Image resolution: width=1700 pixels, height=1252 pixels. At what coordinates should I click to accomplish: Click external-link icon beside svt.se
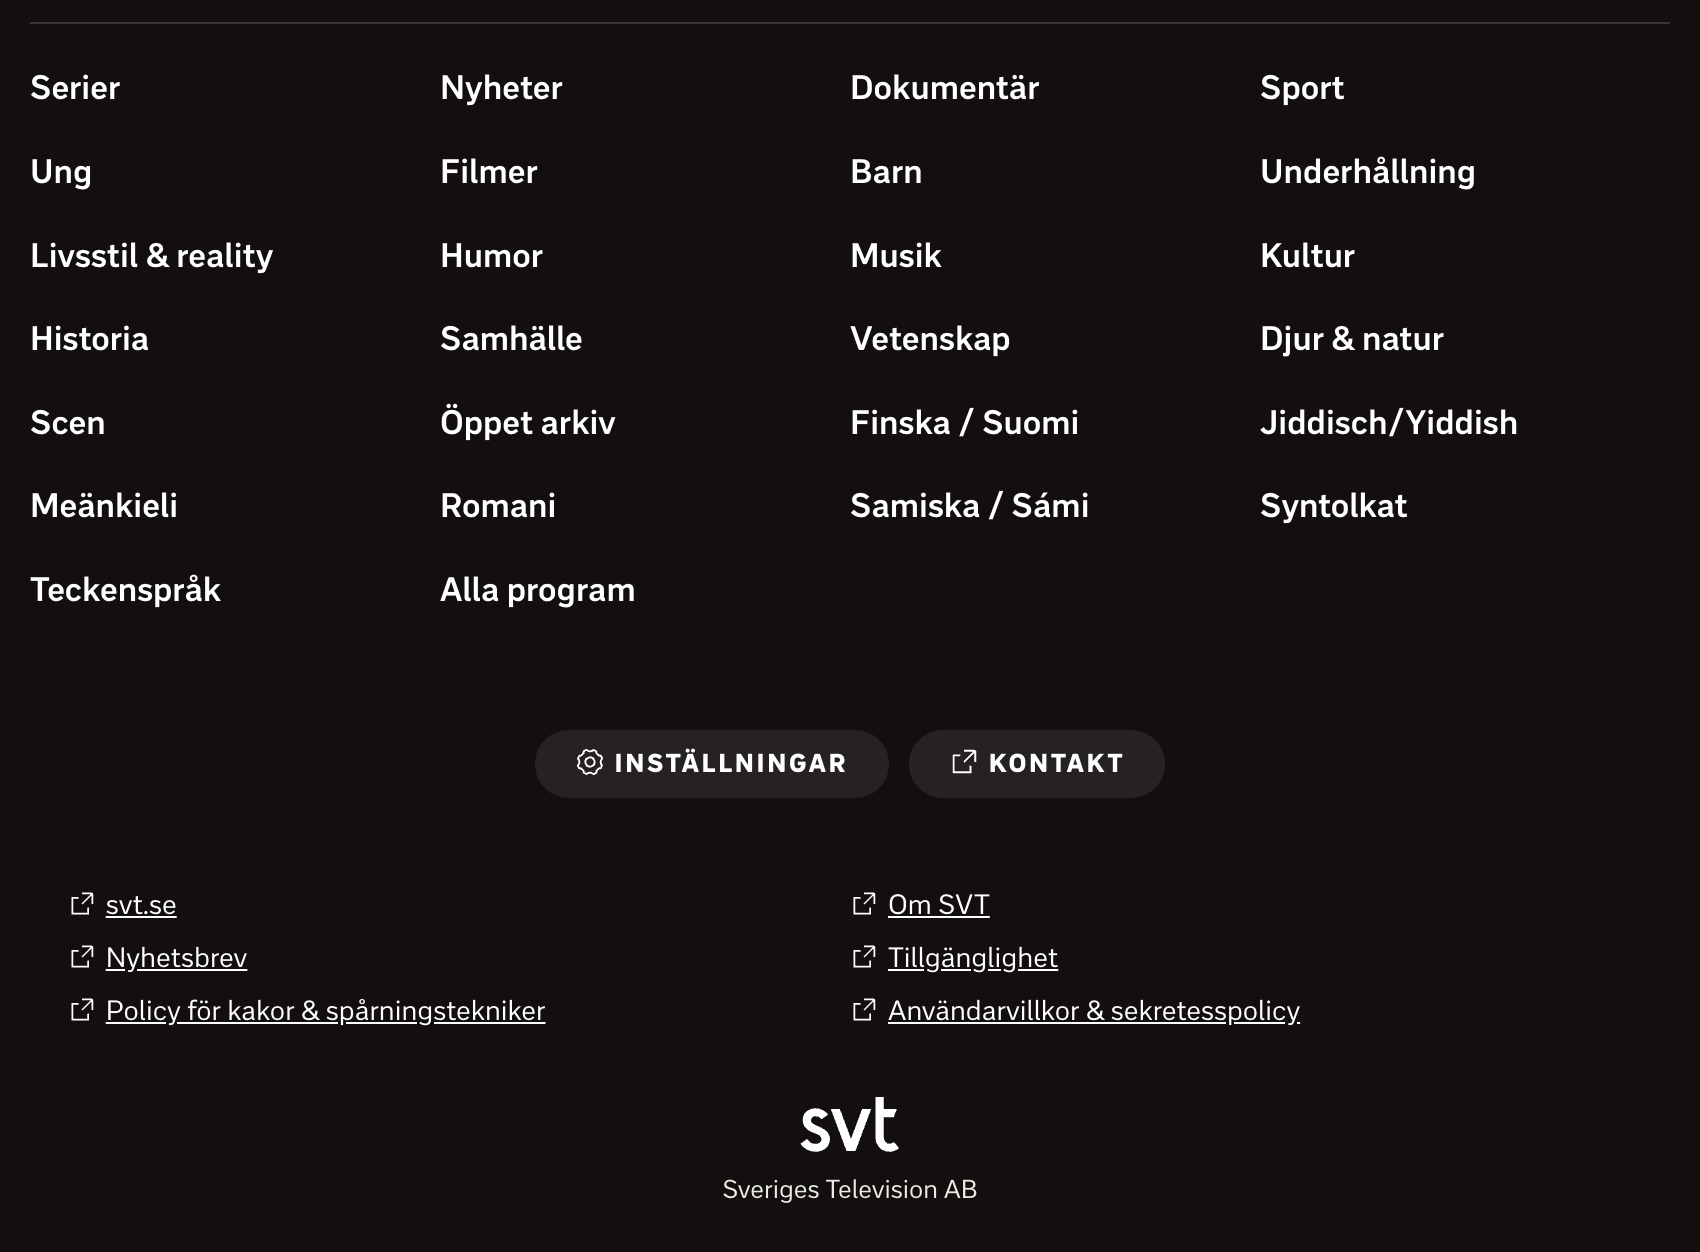[82, 904]
